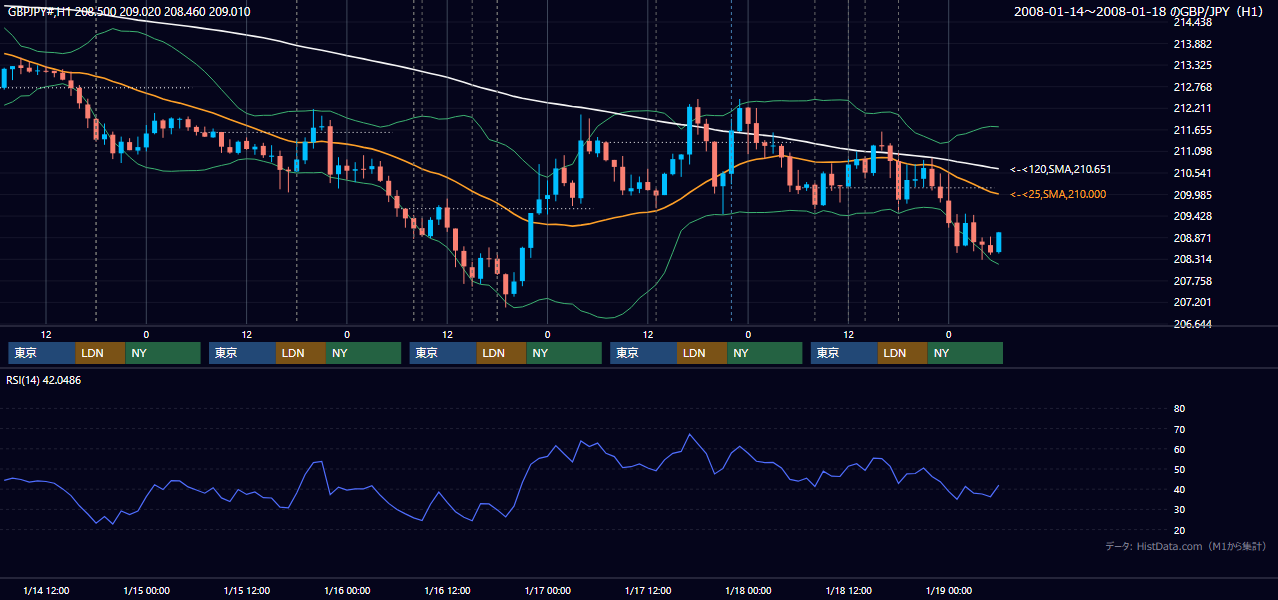
Task: Click the RSI 30 level label
Action: pos(1179,509)
